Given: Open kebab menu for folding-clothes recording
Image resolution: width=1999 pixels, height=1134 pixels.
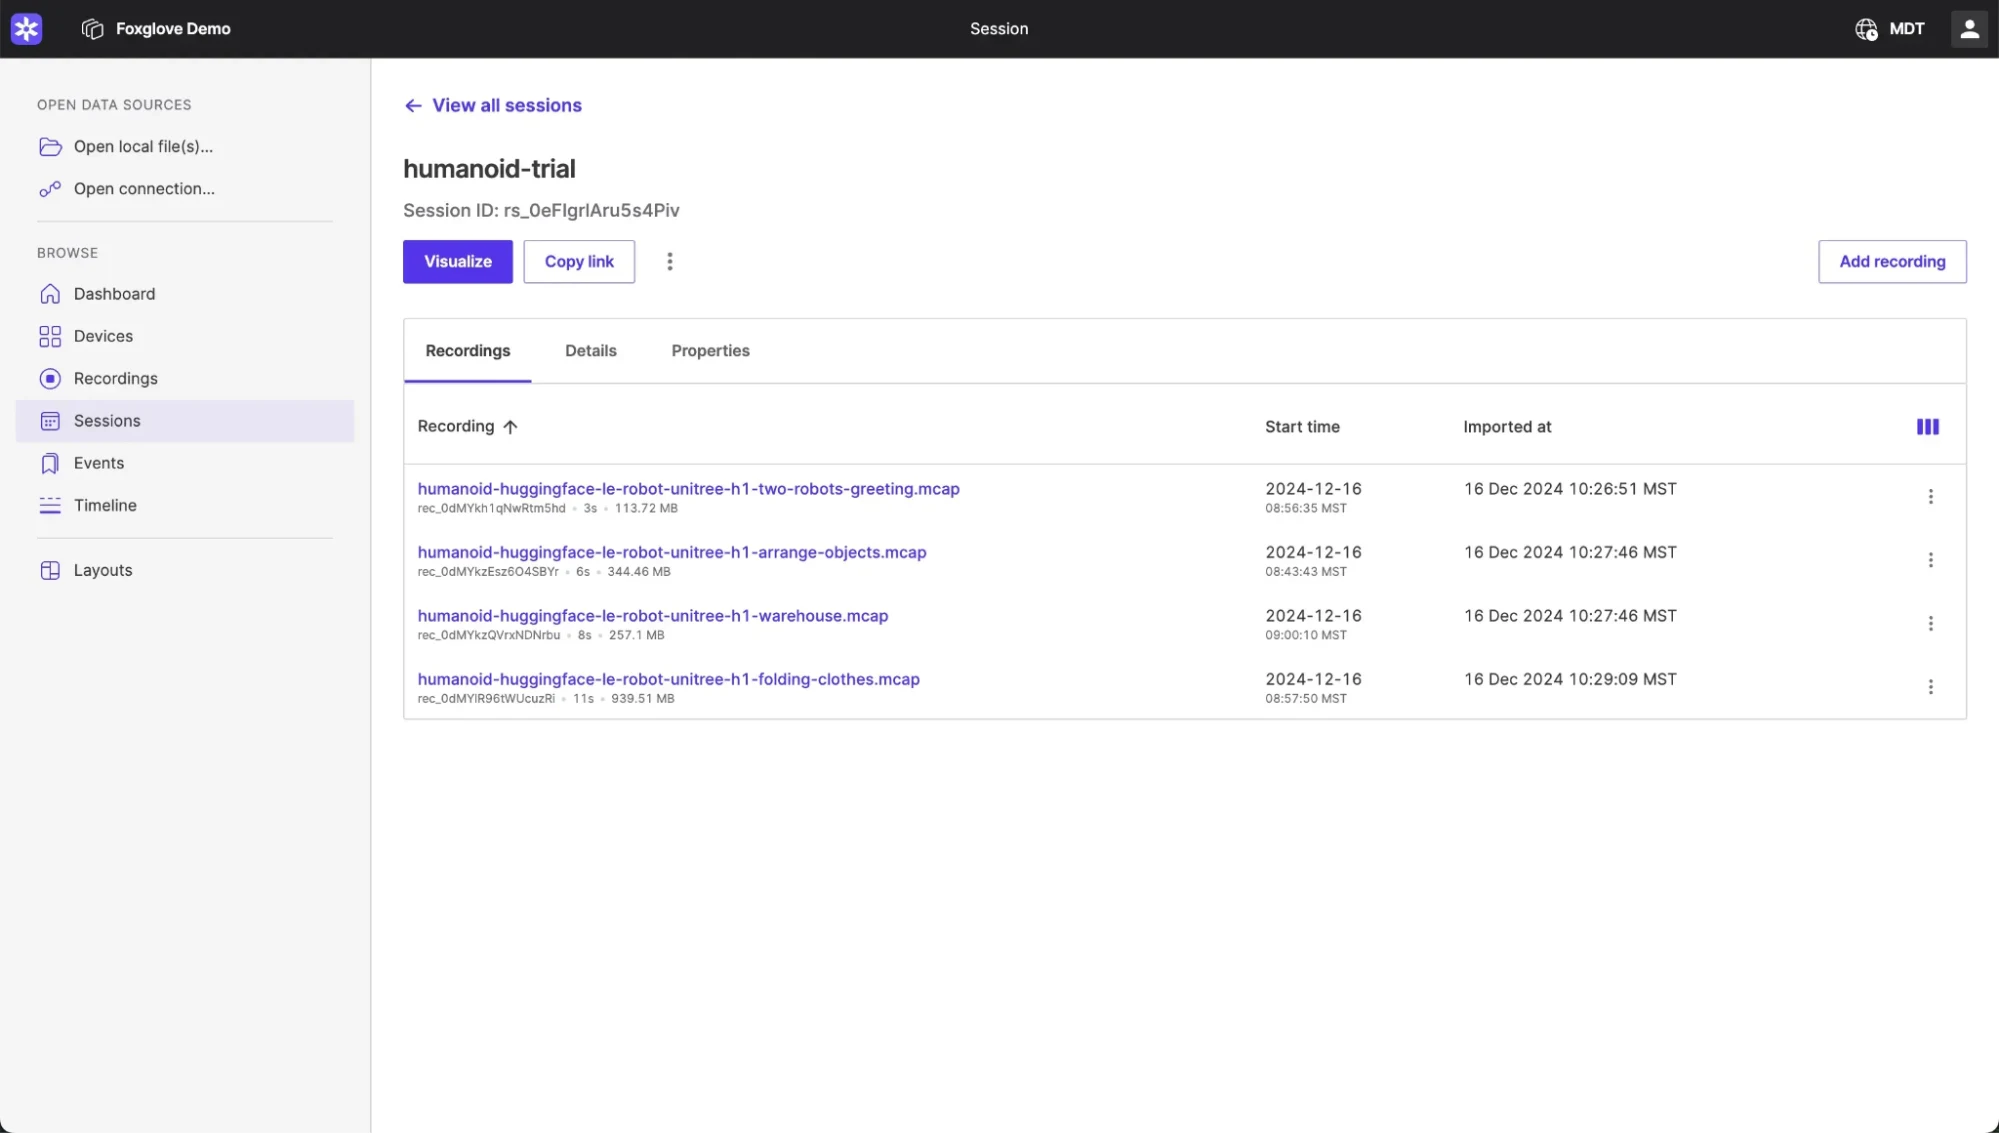Looking at the screenshot, I should 1931,687.
